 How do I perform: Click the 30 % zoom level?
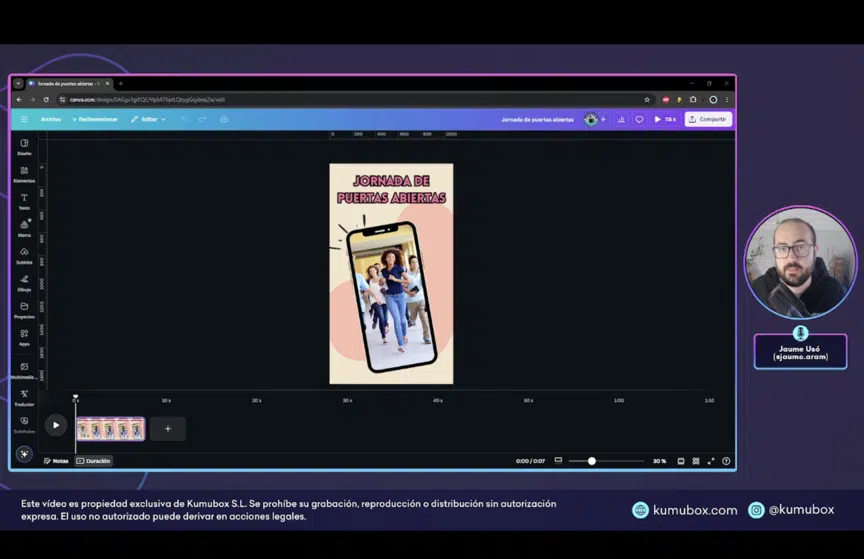[660, 461]
